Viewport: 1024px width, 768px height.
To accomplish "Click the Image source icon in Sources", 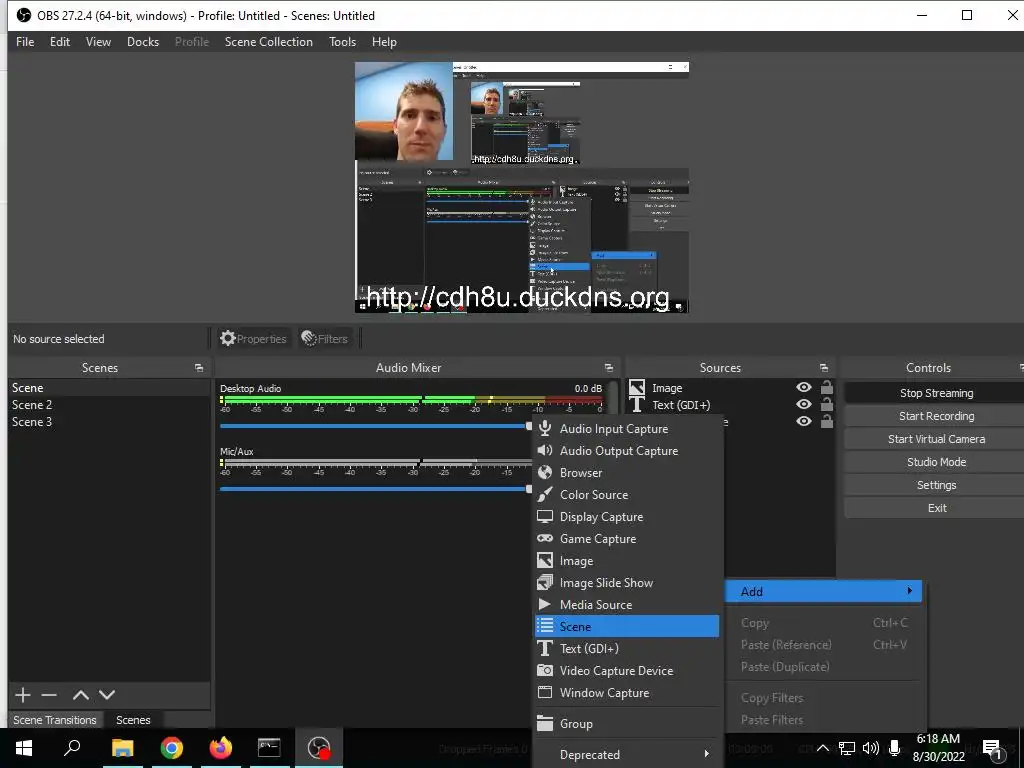I will (637, 387).
